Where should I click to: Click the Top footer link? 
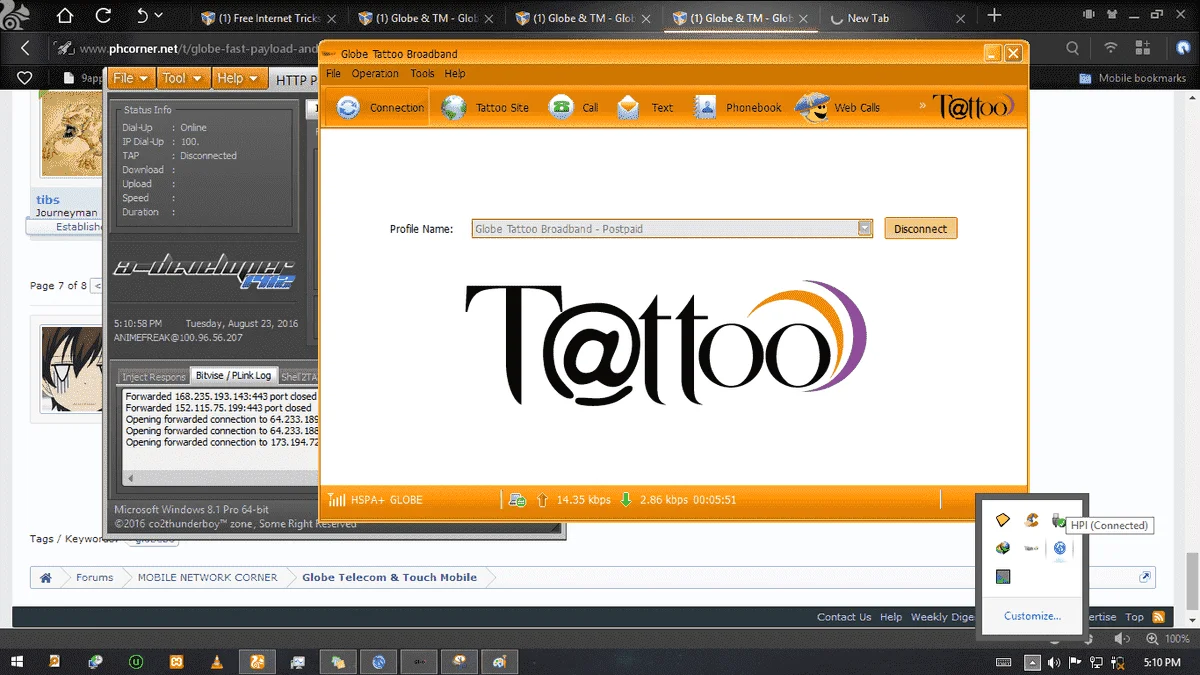pyautogui.click(x=1134, y=617)
